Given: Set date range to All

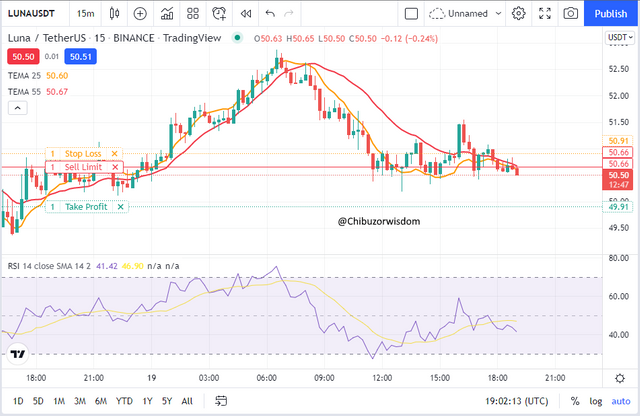Looking at the screenshot, I should click(x=187, y=401).
